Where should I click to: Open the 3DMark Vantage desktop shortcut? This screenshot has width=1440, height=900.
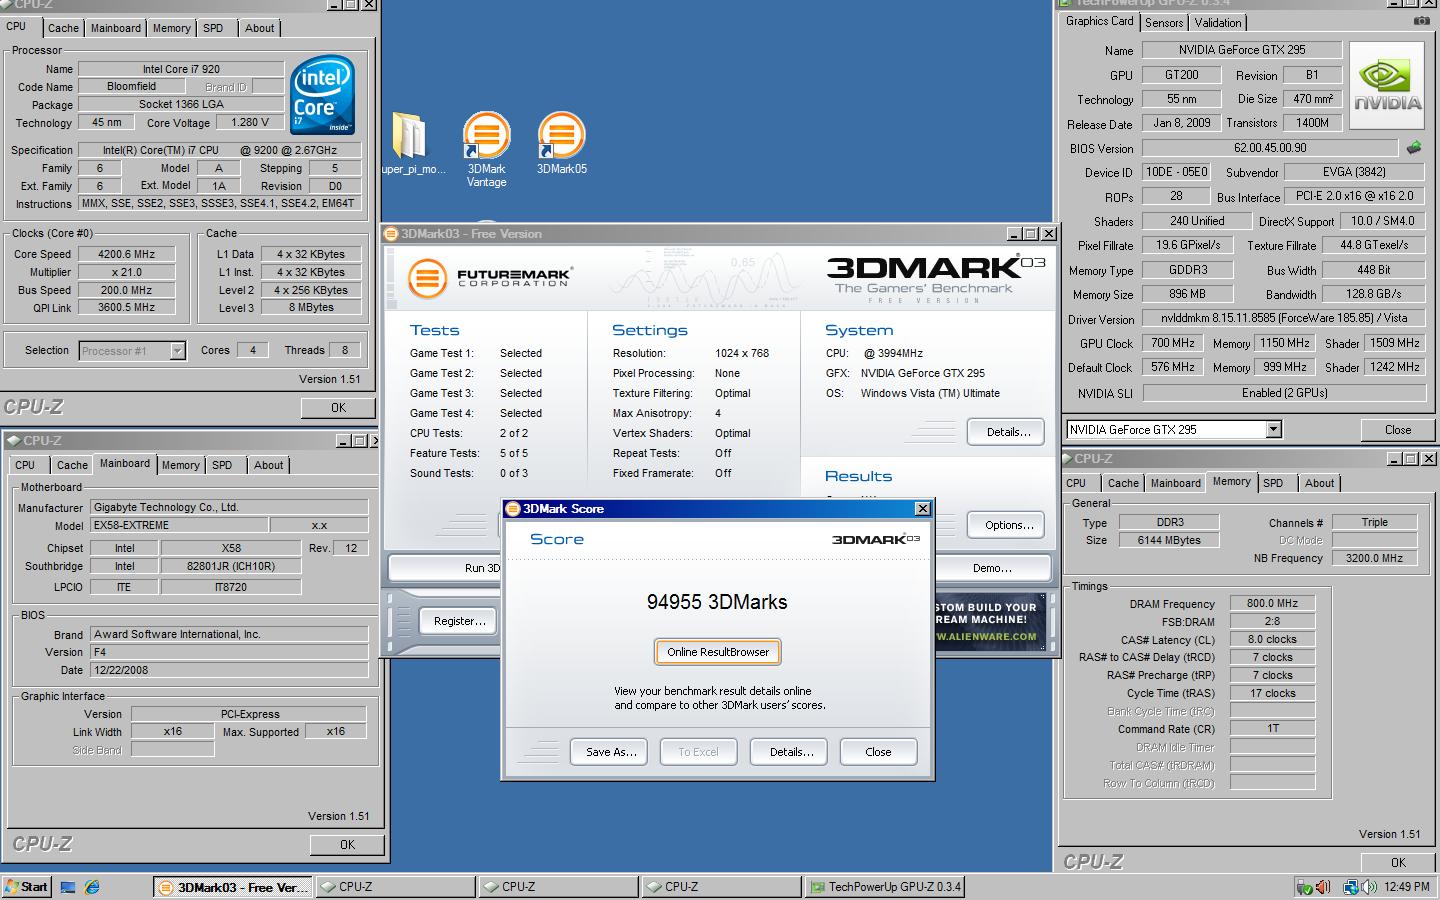pyautogui.click(x=486, y=149)
